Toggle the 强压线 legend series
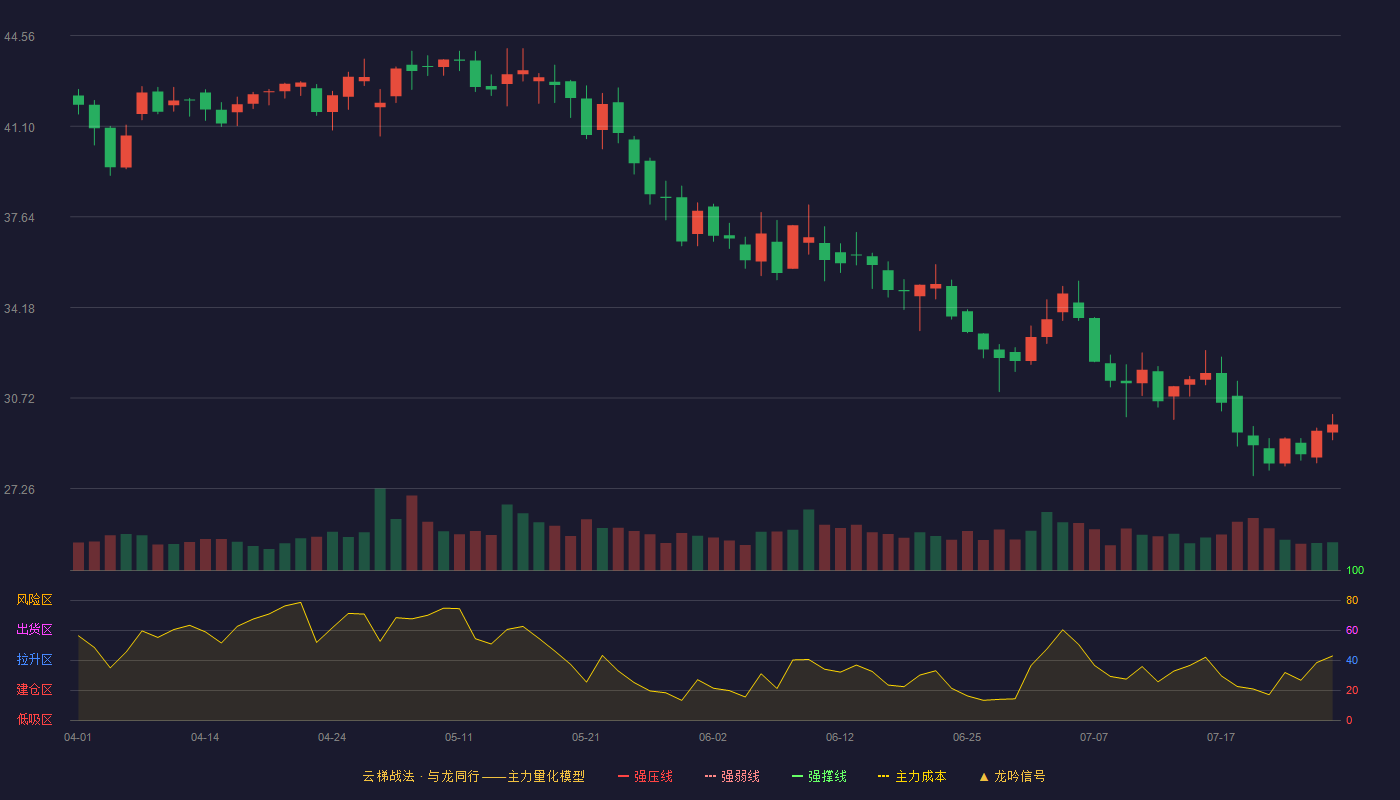This screenshot has width=1400, height=800. click(x=645, y=776)
